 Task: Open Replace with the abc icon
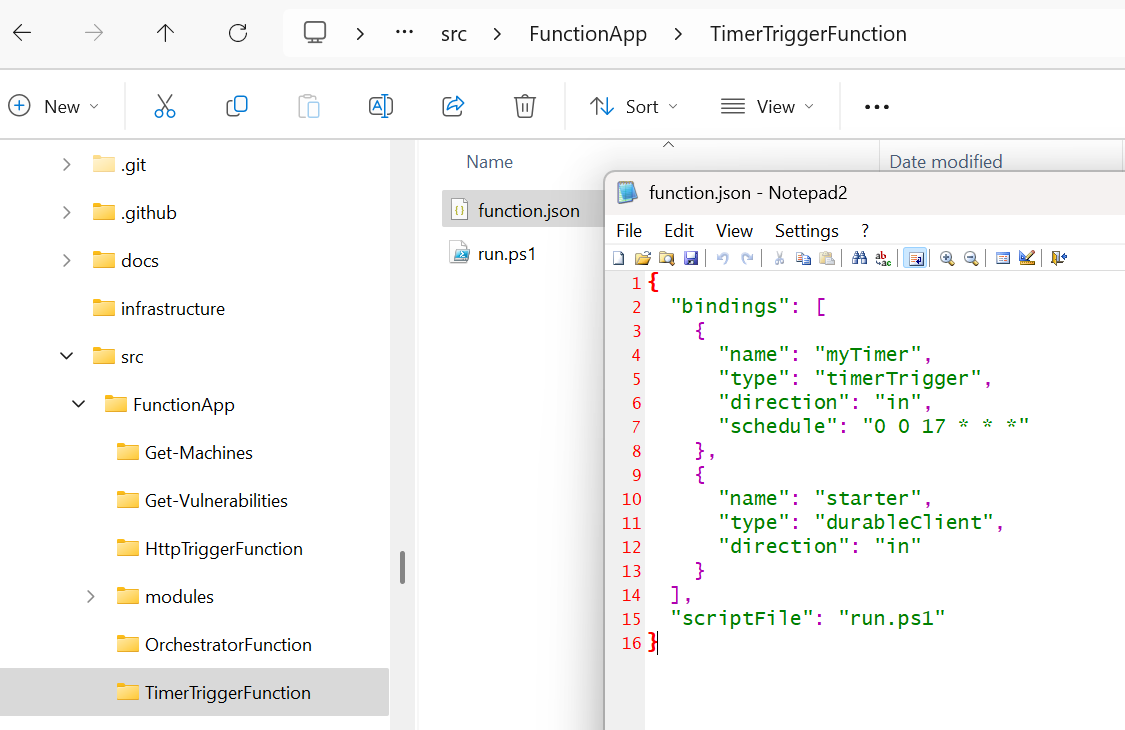(x=883, y=258)
